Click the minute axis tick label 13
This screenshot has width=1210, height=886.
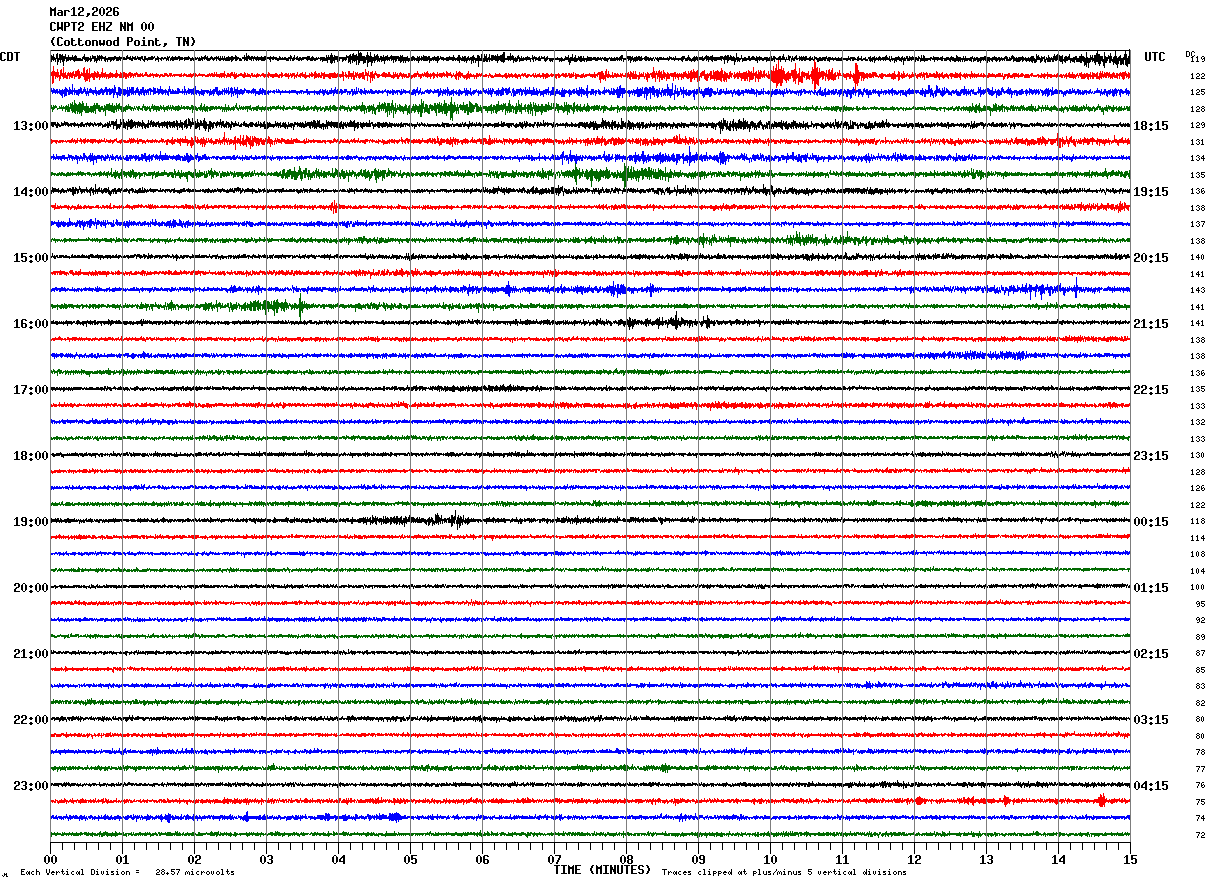pos(986,859)
